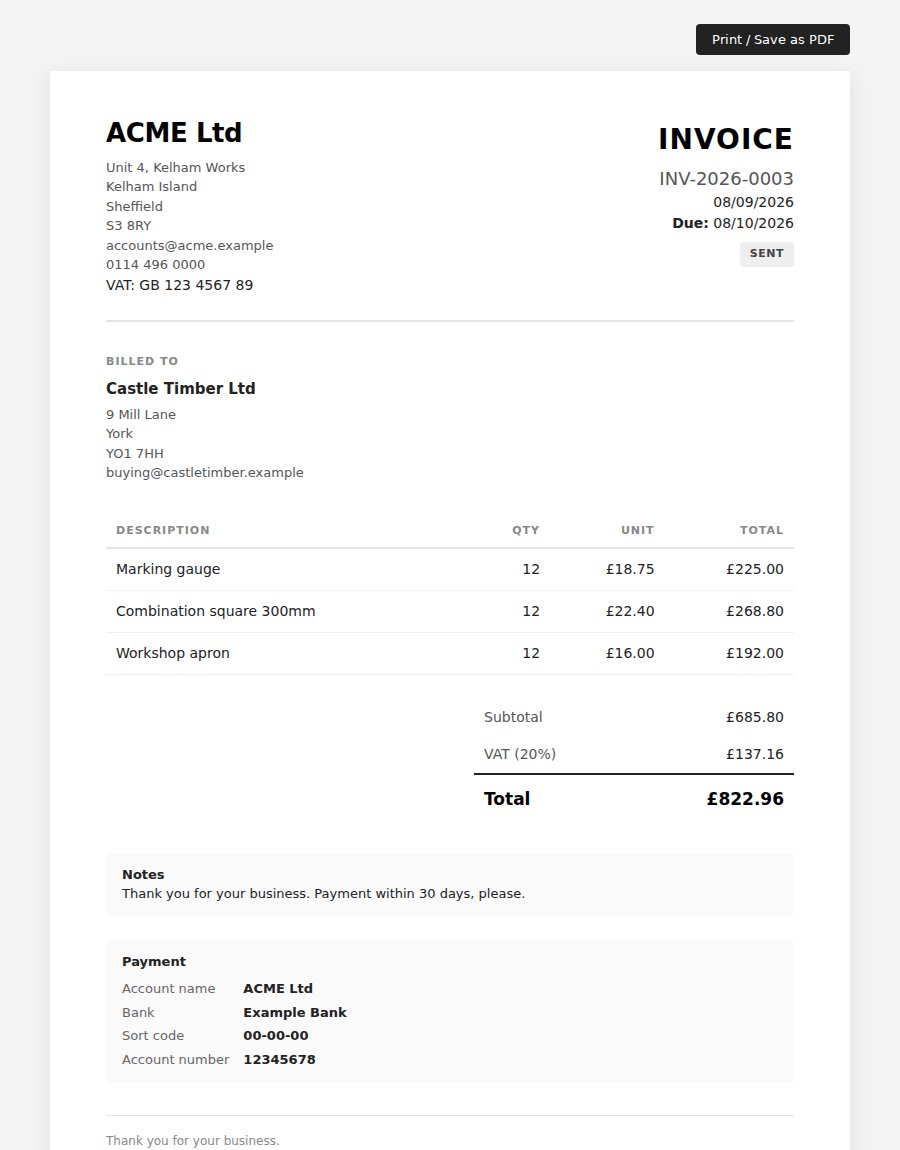Click the Workshop apron quantity 12

(531, 653)
